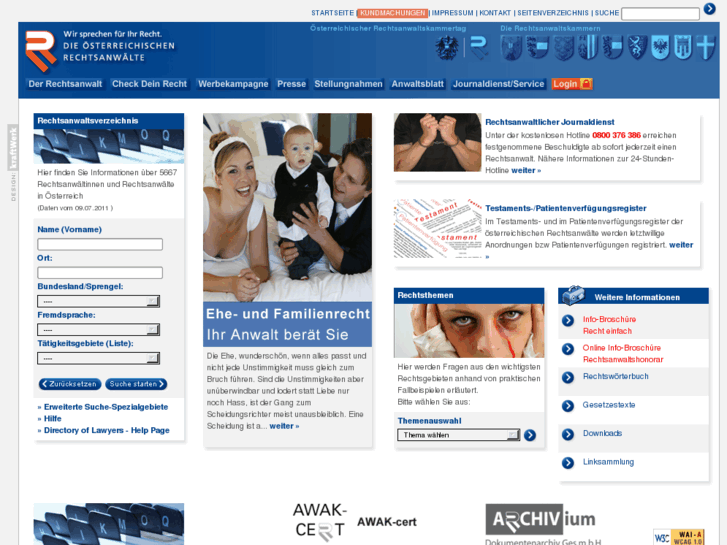This screenshot has height=545, width=727.
Task: Select the third chamber coat of arms shield
Action: (x=564, y=48)
